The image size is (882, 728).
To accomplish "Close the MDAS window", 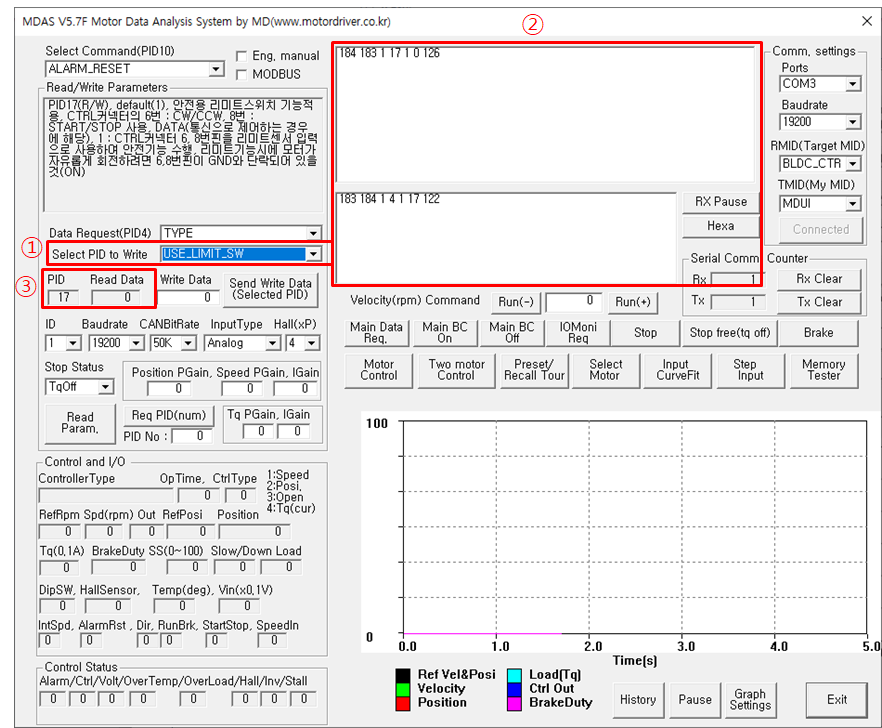I will pos(867,21).
